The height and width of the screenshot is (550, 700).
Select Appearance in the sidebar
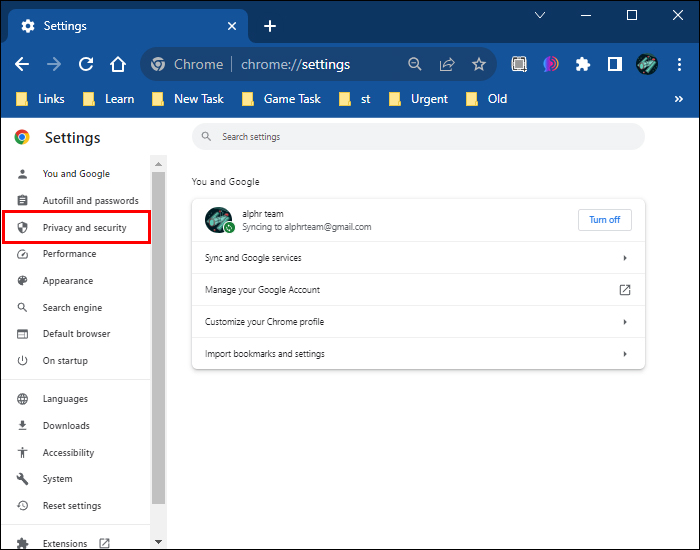67,281
